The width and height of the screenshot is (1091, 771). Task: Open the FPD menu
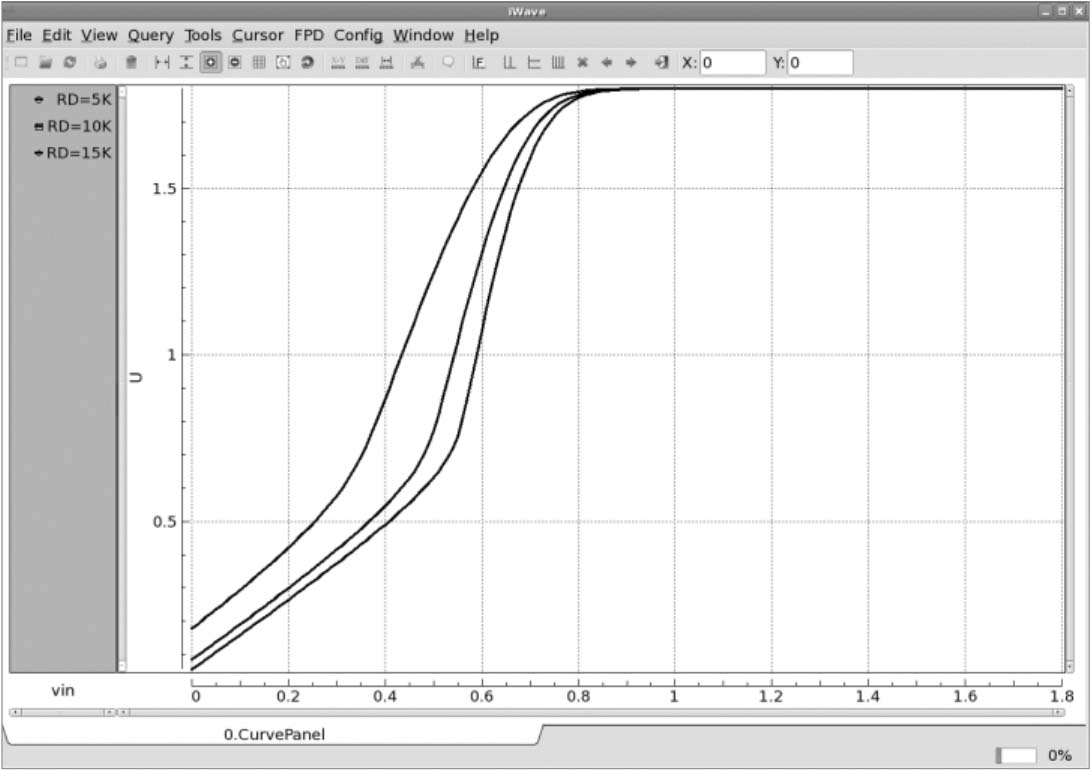309,35
